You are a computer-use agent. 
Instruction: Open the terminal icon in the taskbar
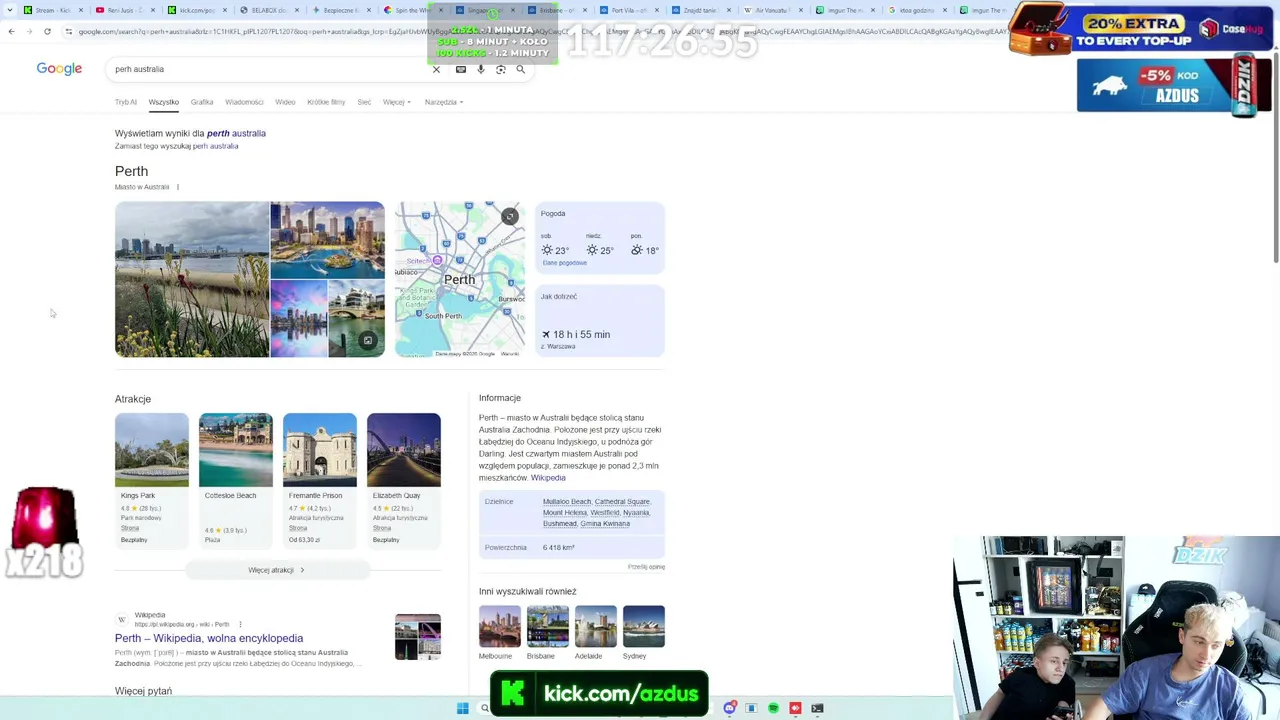pyautogui.click(x=817, y=708)
